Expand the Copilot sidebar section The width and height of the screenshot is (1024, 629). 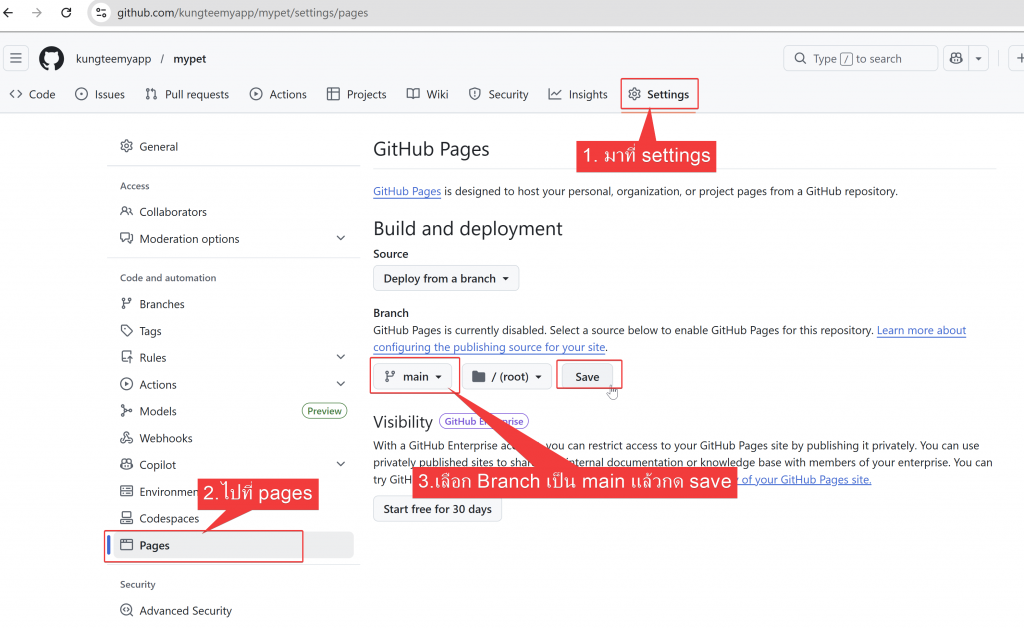pos(341,465)
